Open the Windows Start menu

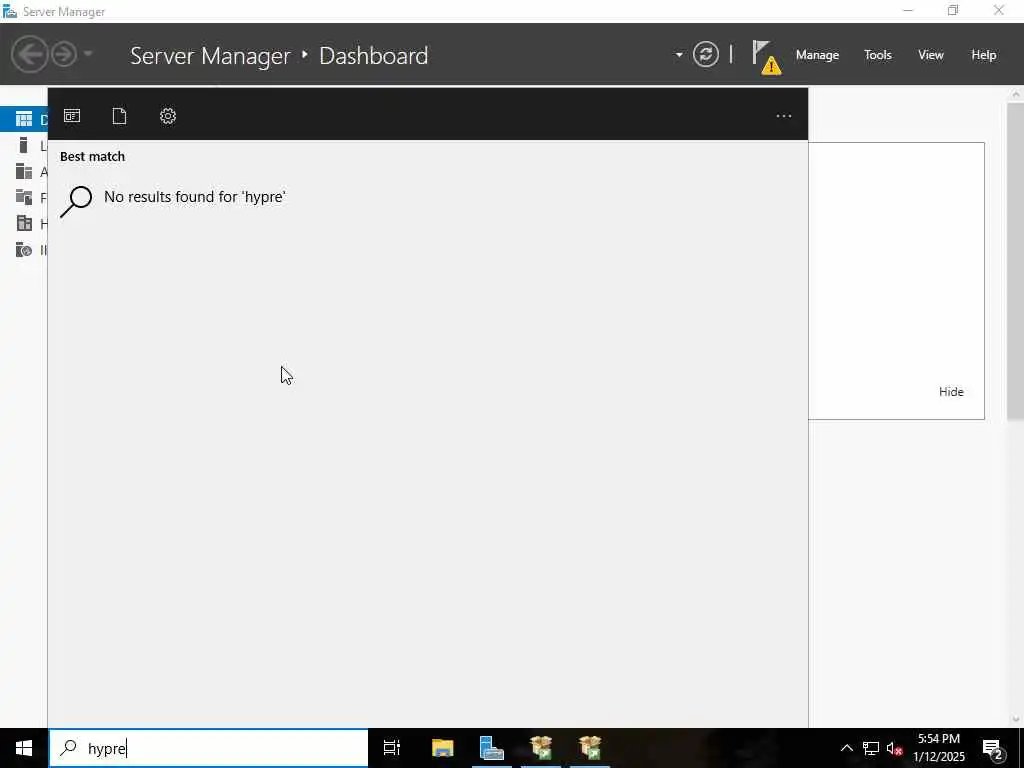(x=24, y=748)
